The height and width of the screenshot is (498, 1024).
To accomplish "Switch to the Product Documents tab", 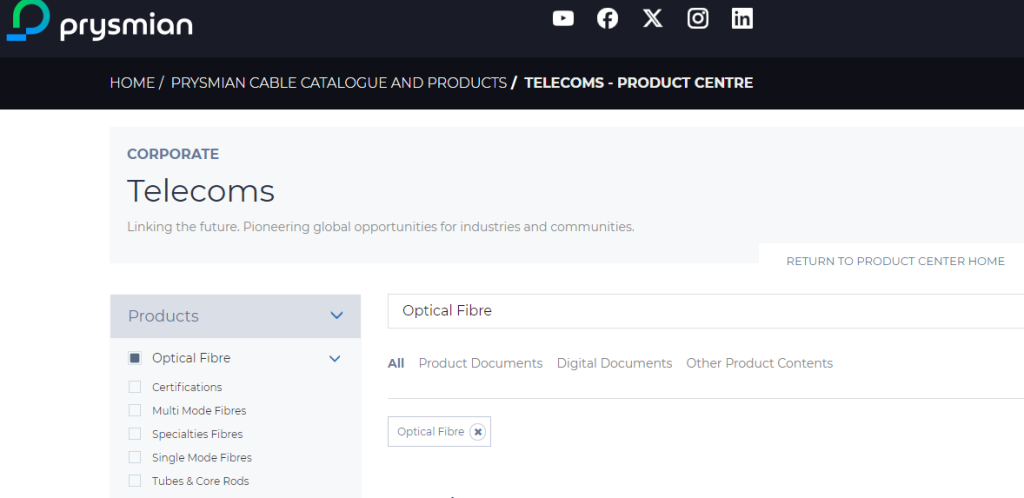I will pyautogui.click(x=480, y=363).
